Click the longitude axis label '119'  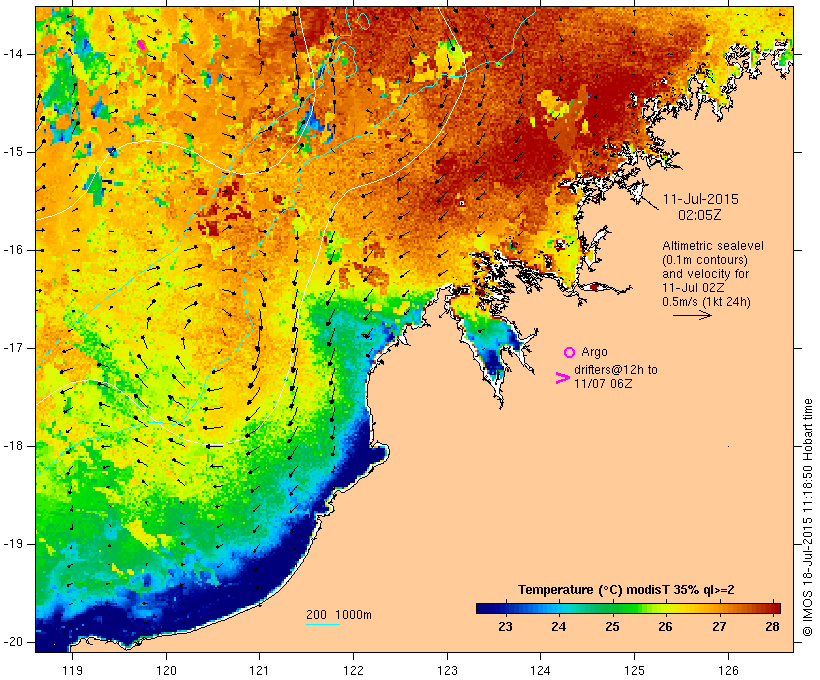tap(72, 670)
